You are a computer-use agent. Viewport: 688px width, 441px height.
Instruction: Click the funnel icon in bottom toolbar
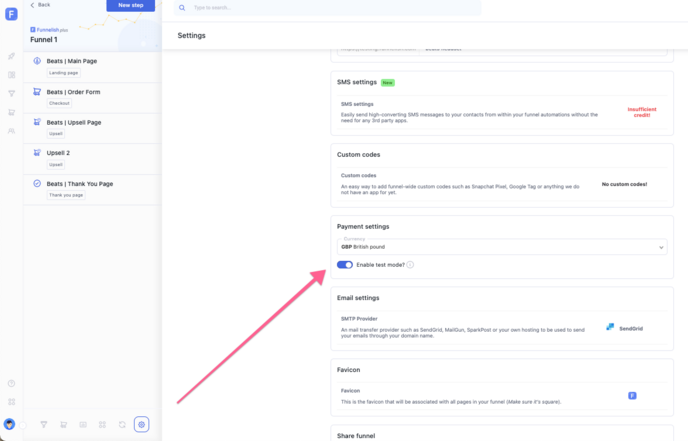coord(44,425)
